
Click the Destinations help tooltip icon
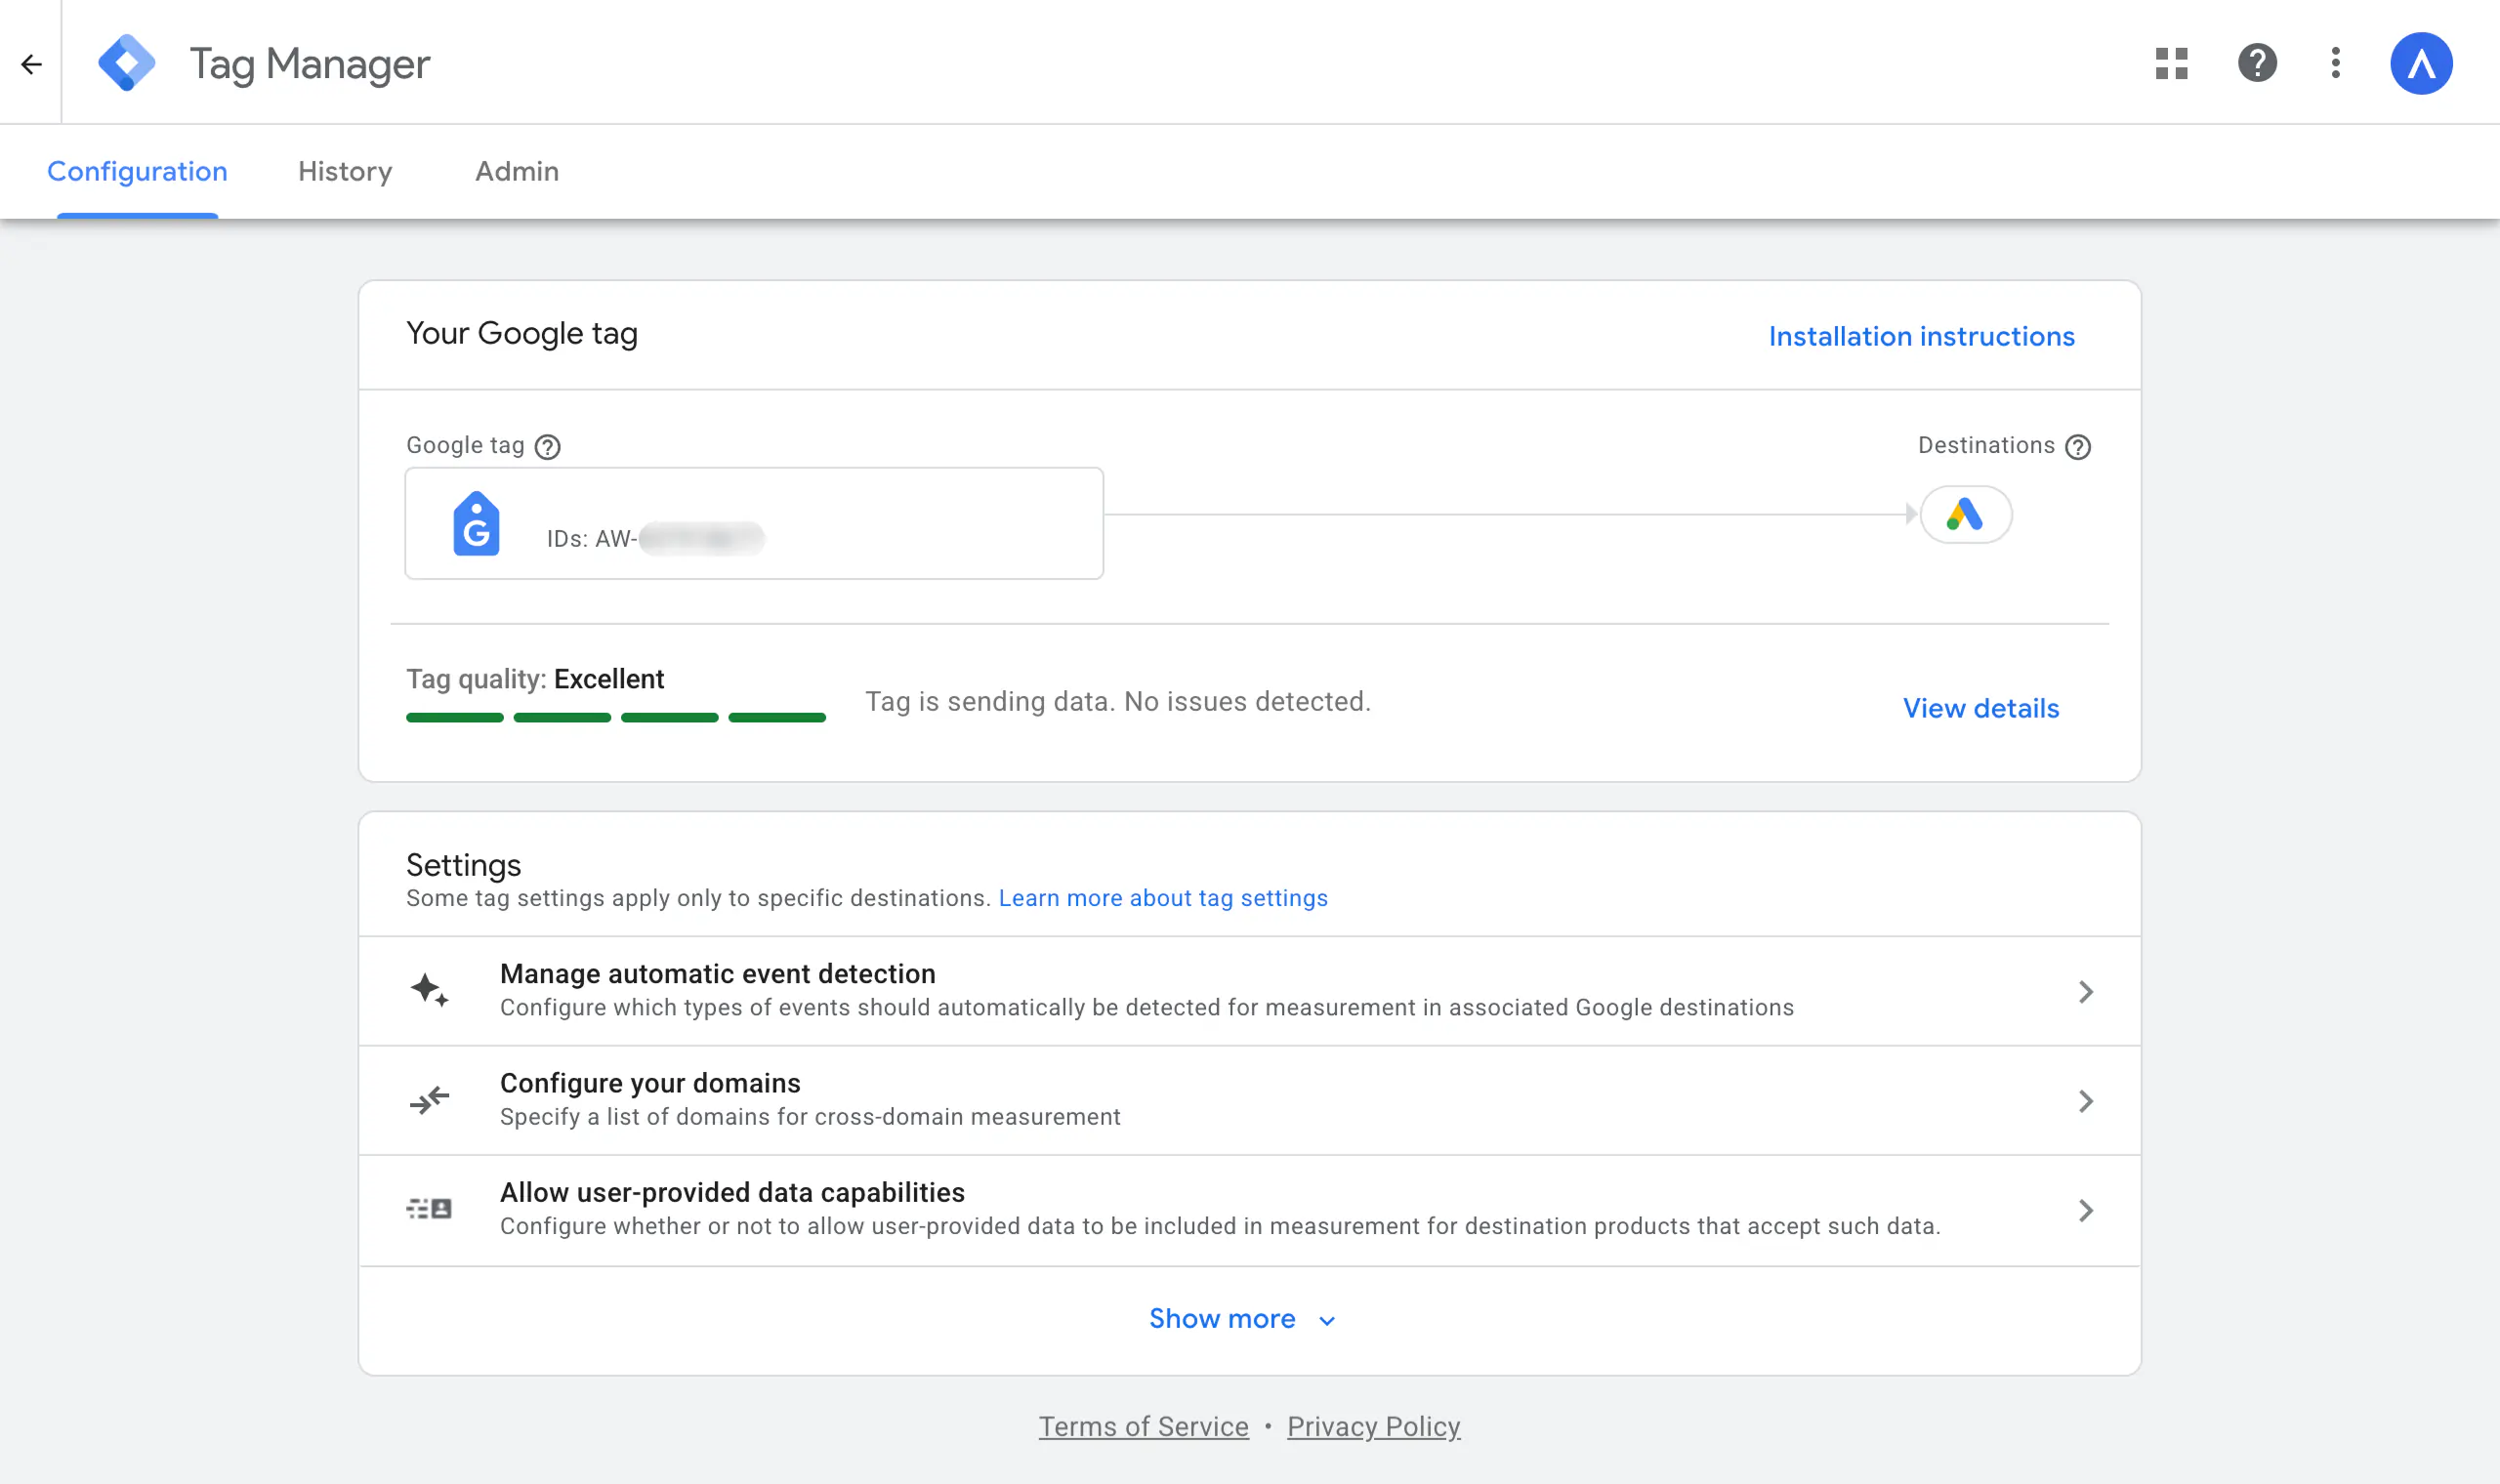click(2078, 446)
